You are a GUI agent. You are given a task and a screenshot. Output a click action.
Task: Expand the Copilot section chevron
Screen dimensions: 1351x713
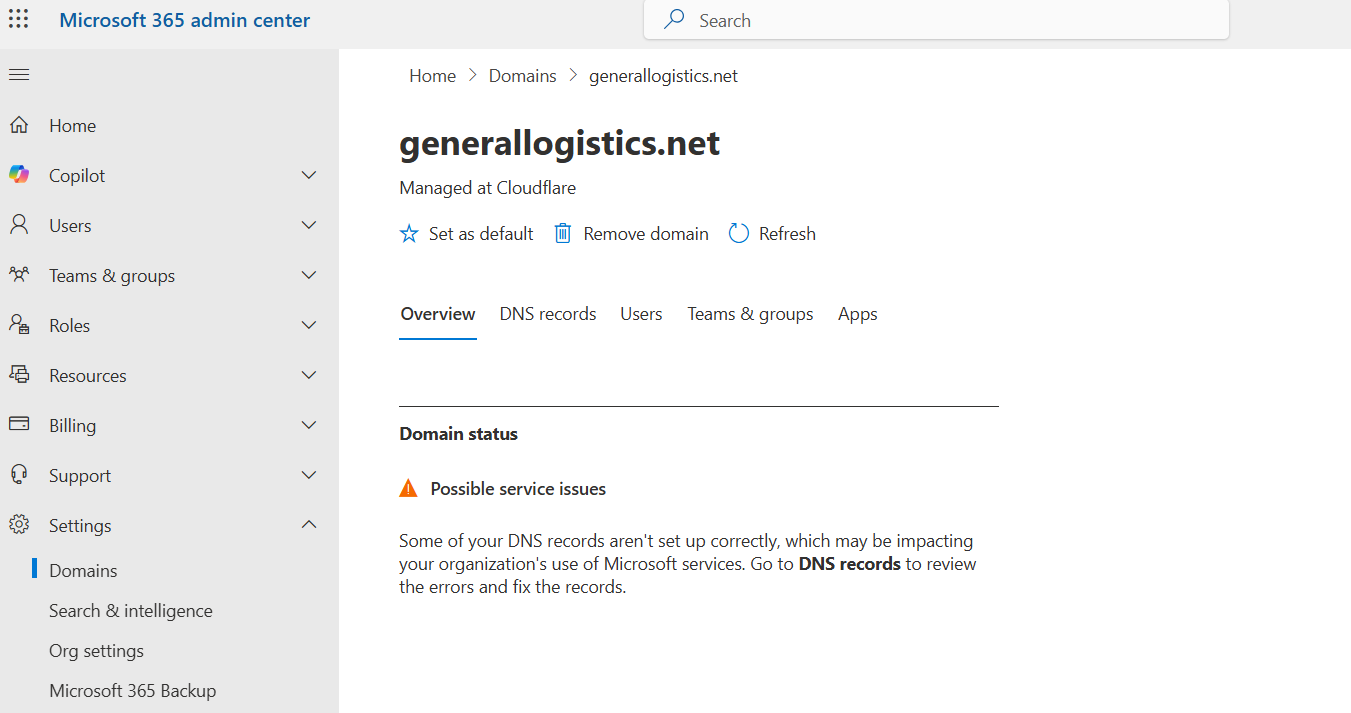pos(309,175)
